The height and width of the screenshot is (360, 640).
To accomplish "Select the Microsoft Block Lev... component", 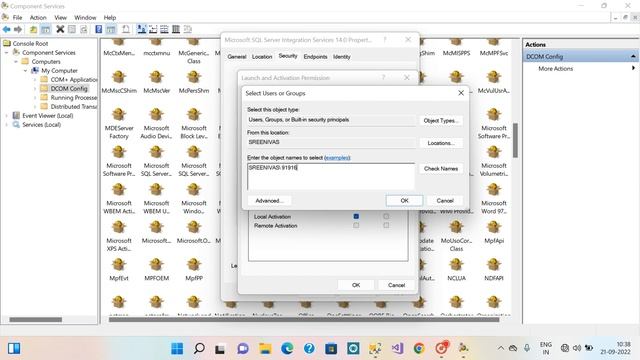I will pyautogui.click(x=194, y=123).
